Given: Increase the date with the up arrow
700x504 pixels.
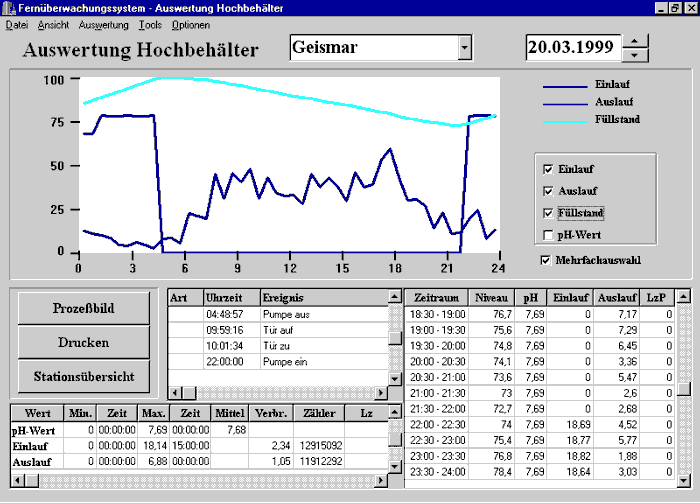Looking at the screenshot, I should tap(636, 40).
